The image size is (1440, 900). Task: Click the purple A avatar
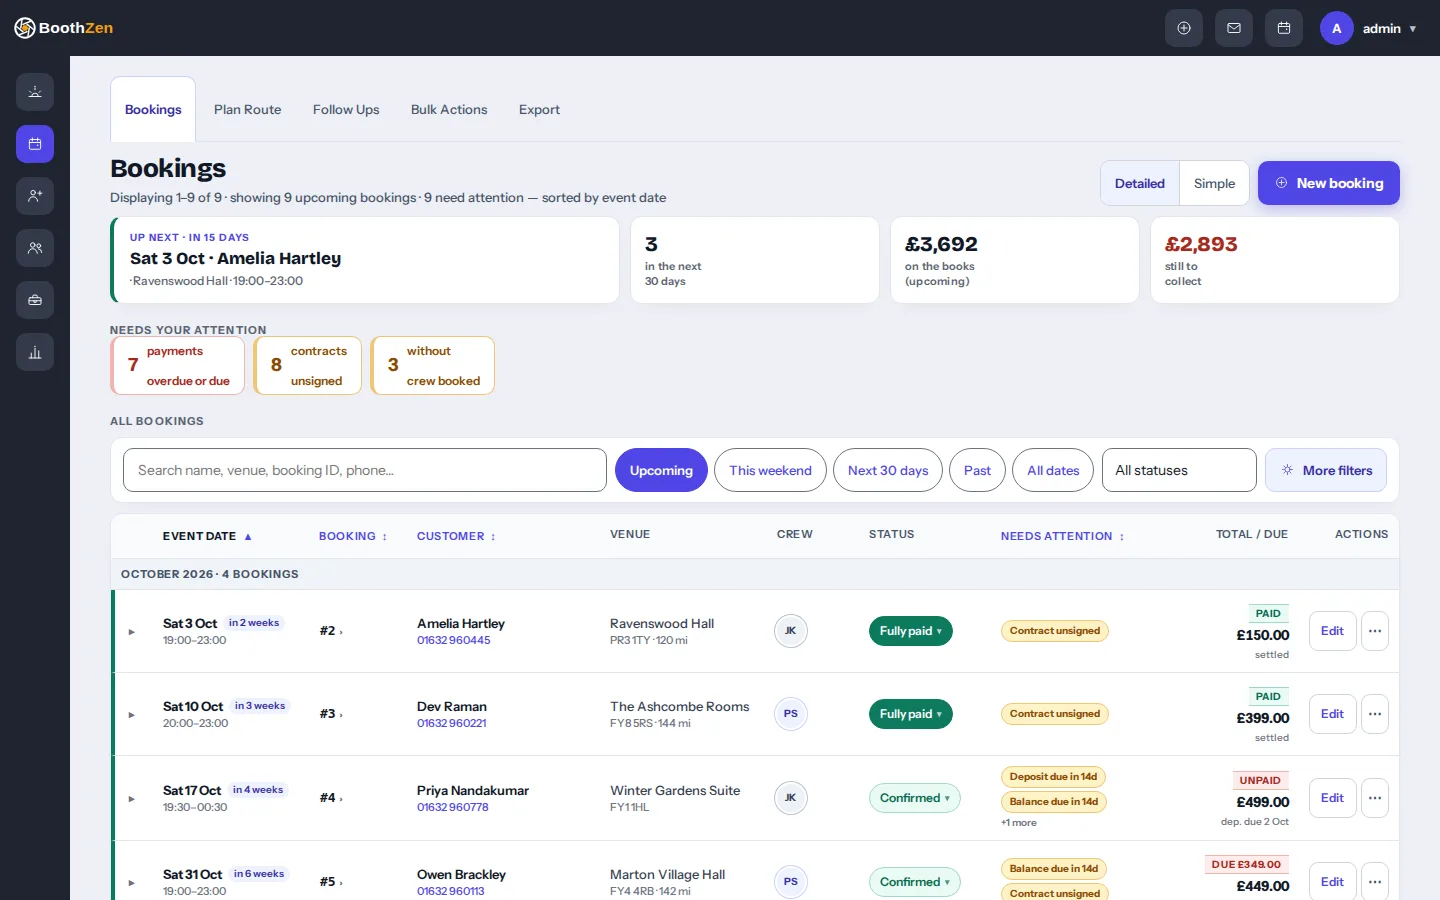(x=1336, y=28)
